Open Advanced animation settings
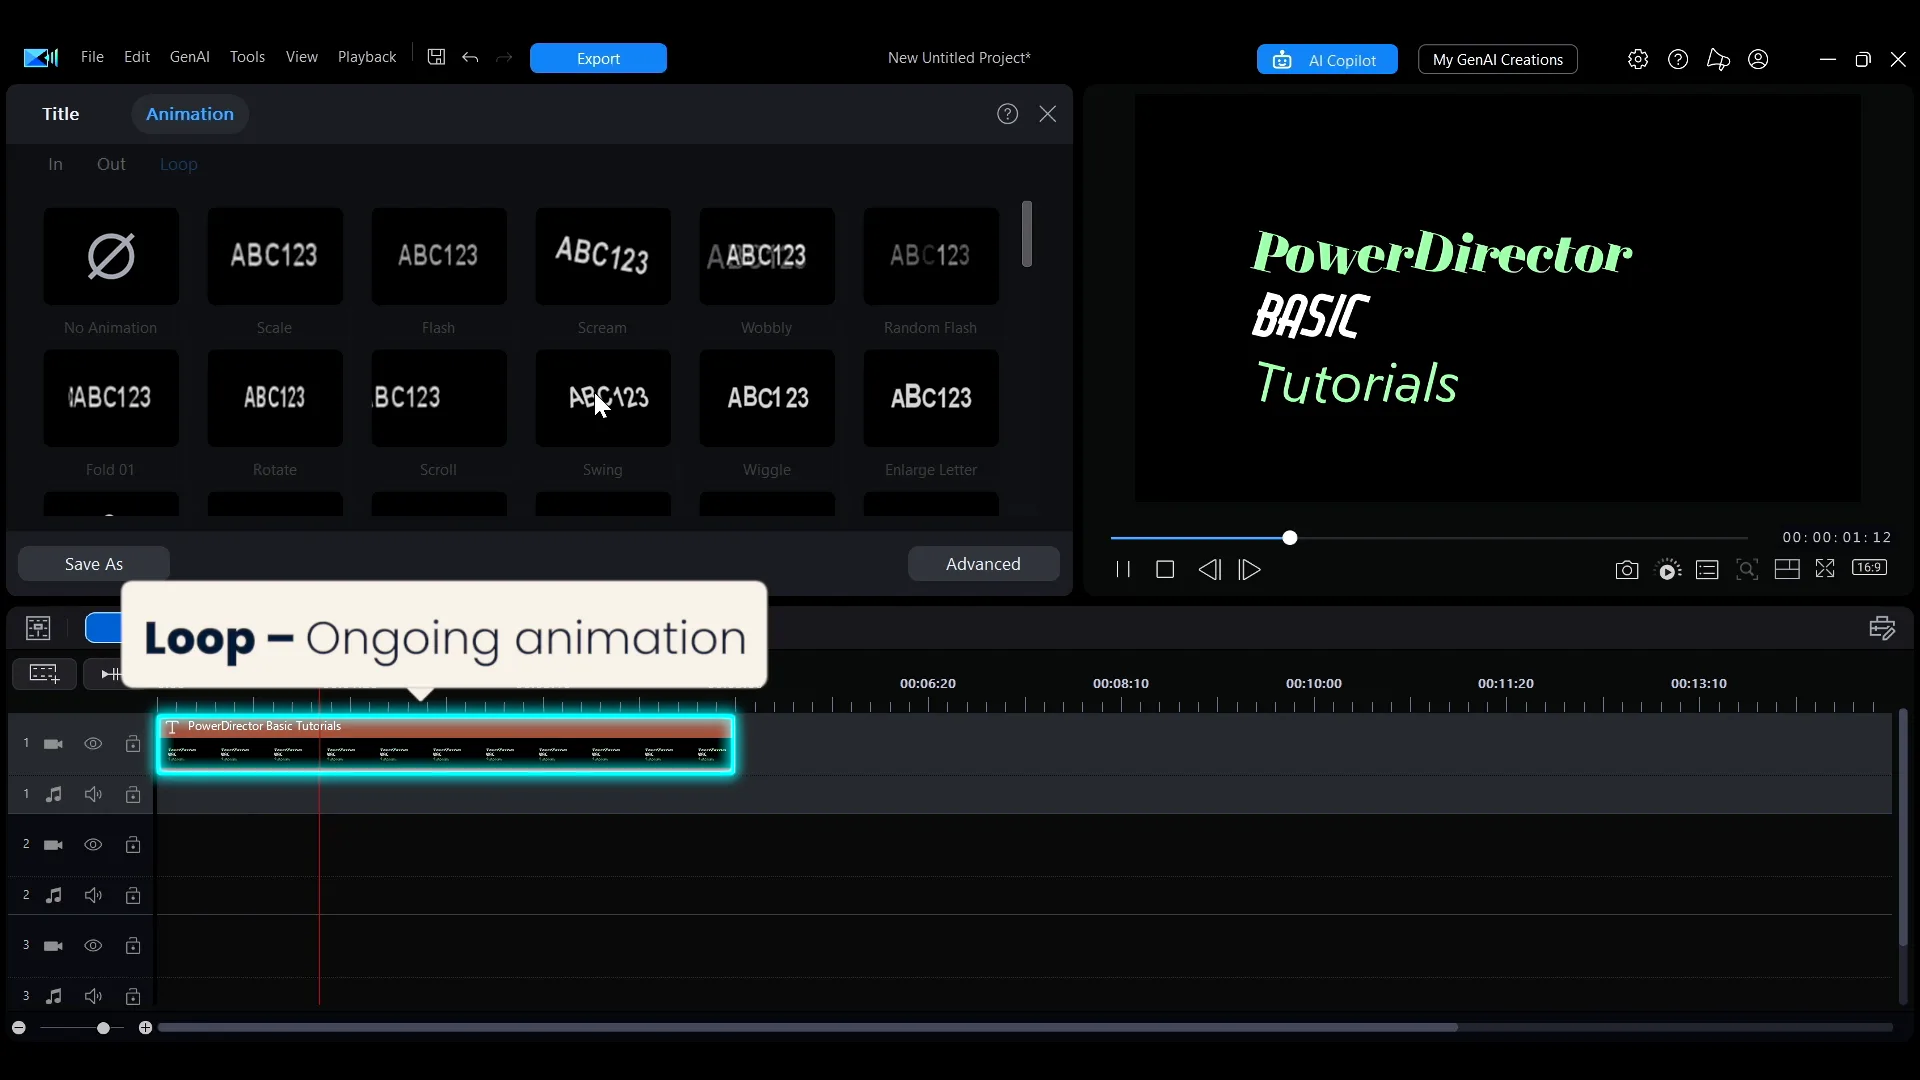Image resolution: width=1920 pixels, height=1080 pixels. (x=983, y=564)
